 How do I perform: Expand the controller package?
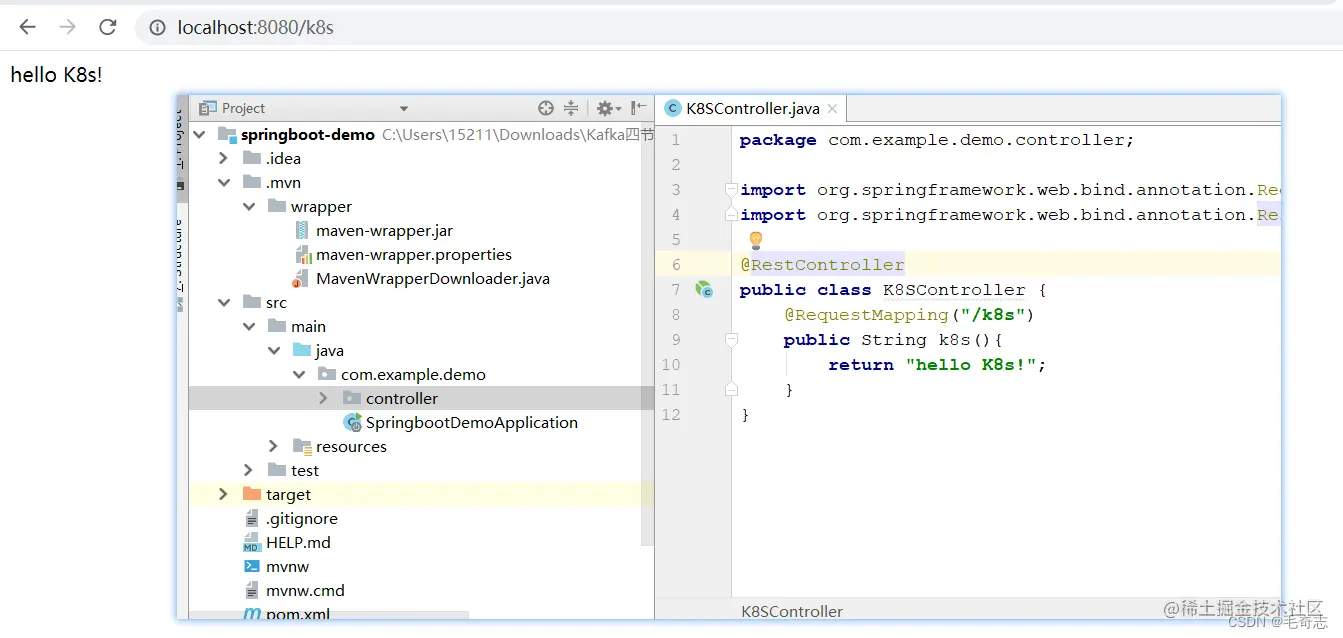click(323, 398)
